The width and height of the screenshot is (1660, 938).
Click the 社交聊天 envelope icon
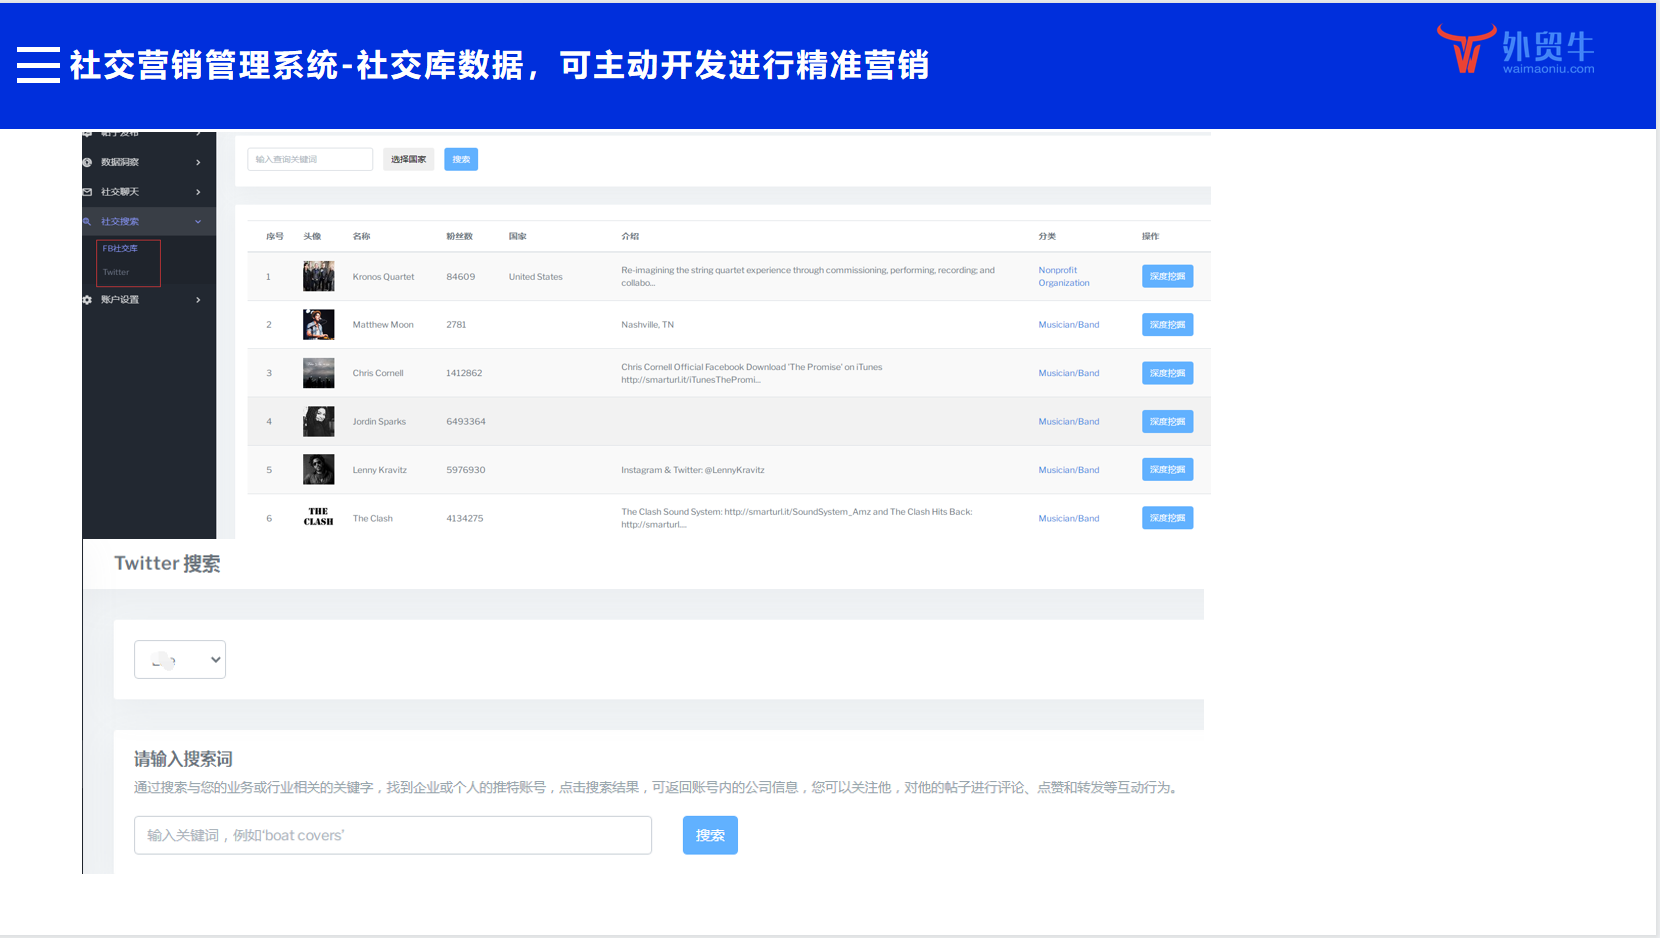tap(87, 192)
